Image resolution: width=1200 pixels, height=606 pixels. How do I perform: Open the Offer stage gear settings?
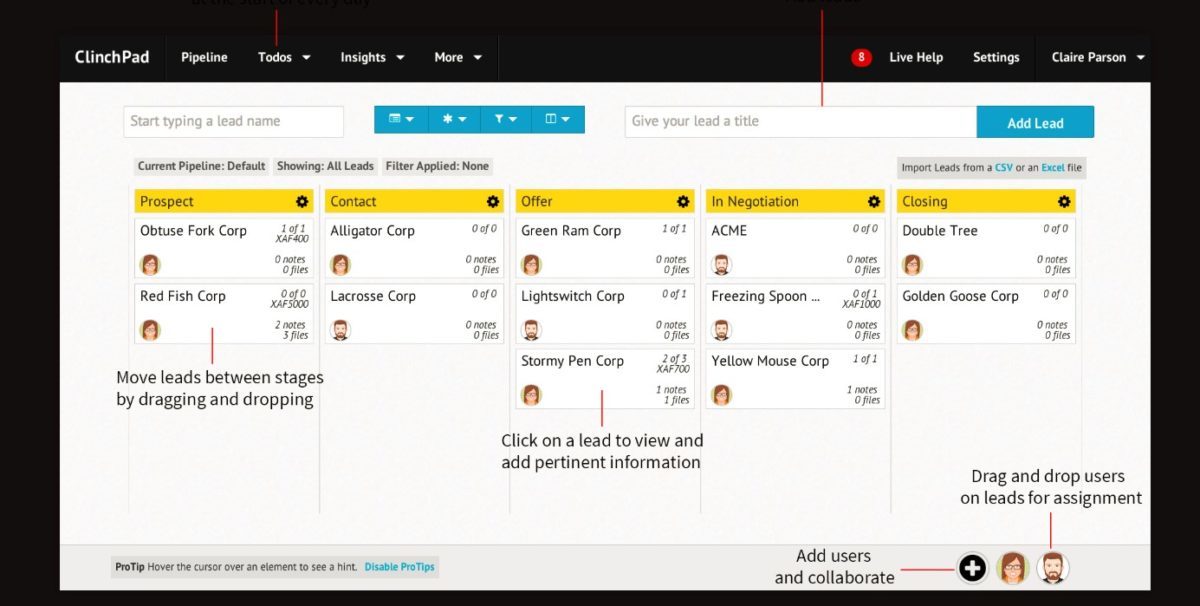(684, 200)
